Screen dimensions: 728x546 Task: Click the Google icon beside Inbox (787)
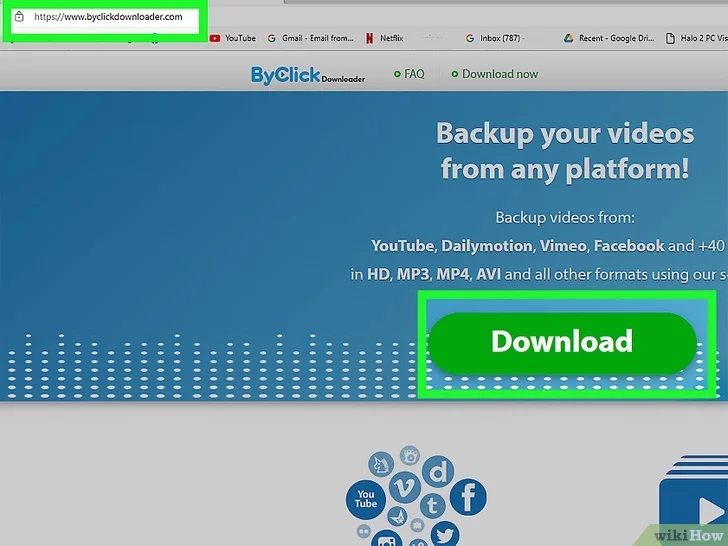pos(470,38)
